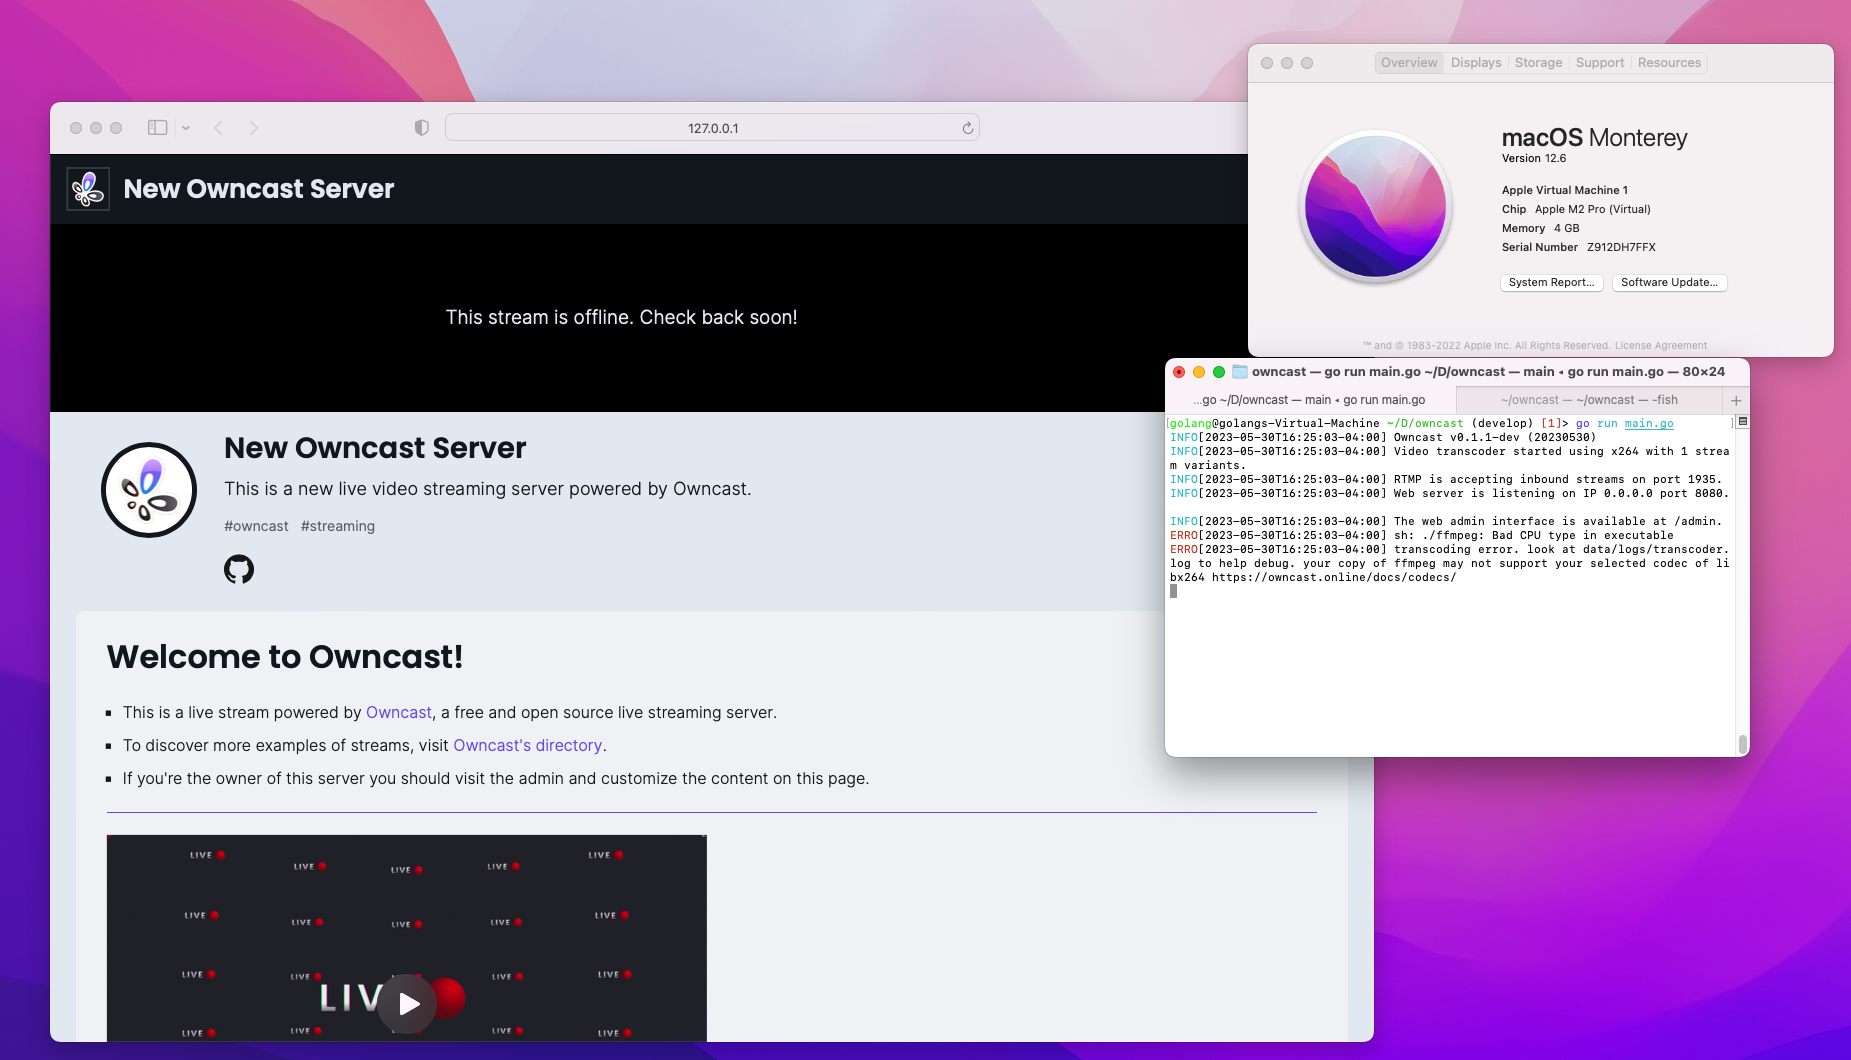
Task: Click the folder proxy icon in Terminal's title bar
Action: 1239,371
